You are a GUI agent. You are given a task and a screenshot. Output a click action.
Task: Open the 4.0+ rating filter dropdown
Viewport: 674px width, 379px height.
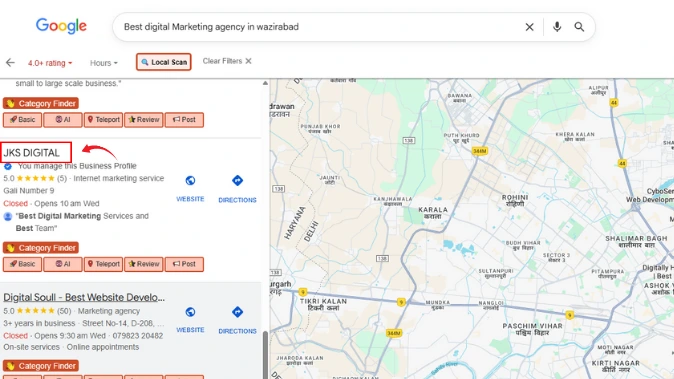click(50, 63)
